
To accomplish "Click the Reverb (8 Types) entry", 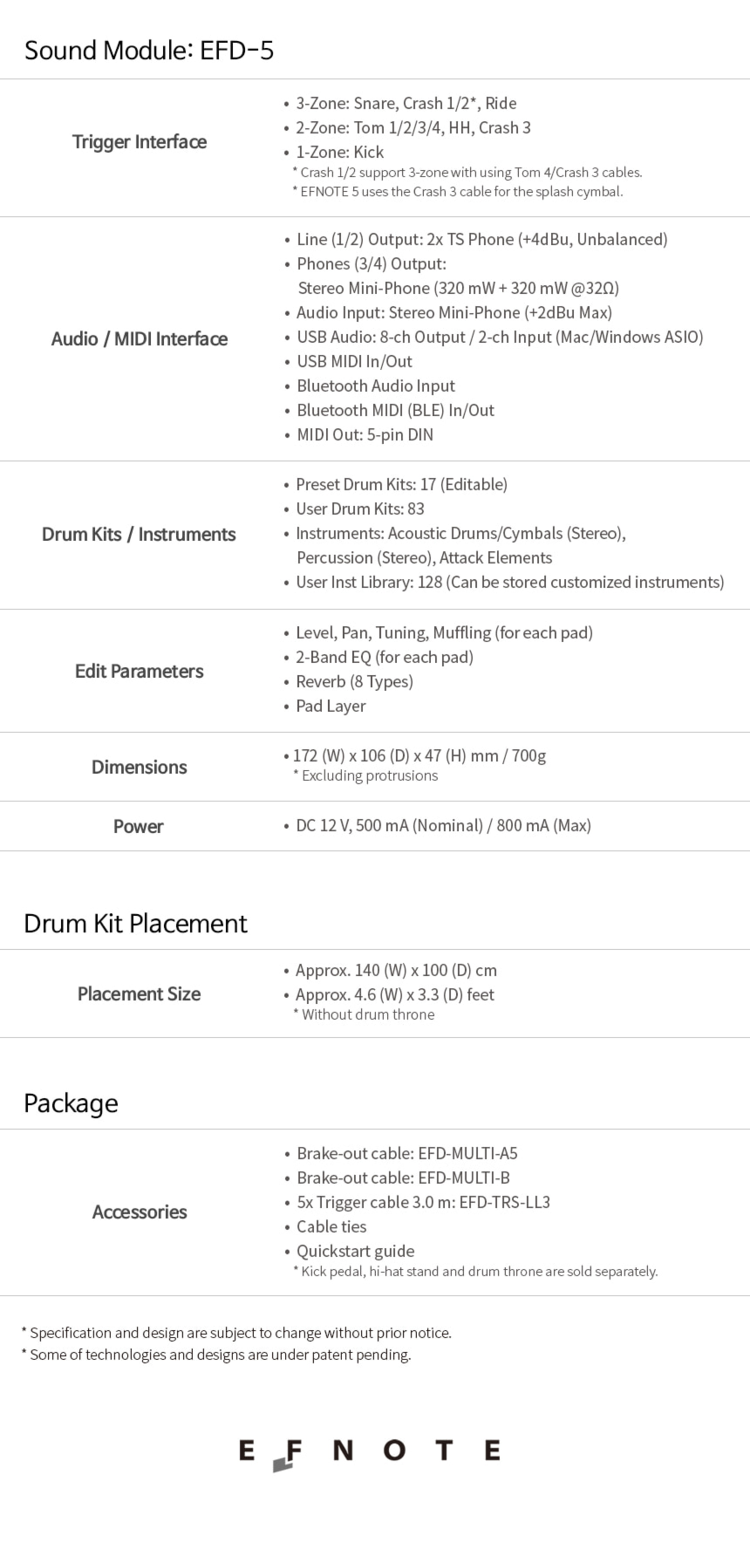I will click(354, 682).
